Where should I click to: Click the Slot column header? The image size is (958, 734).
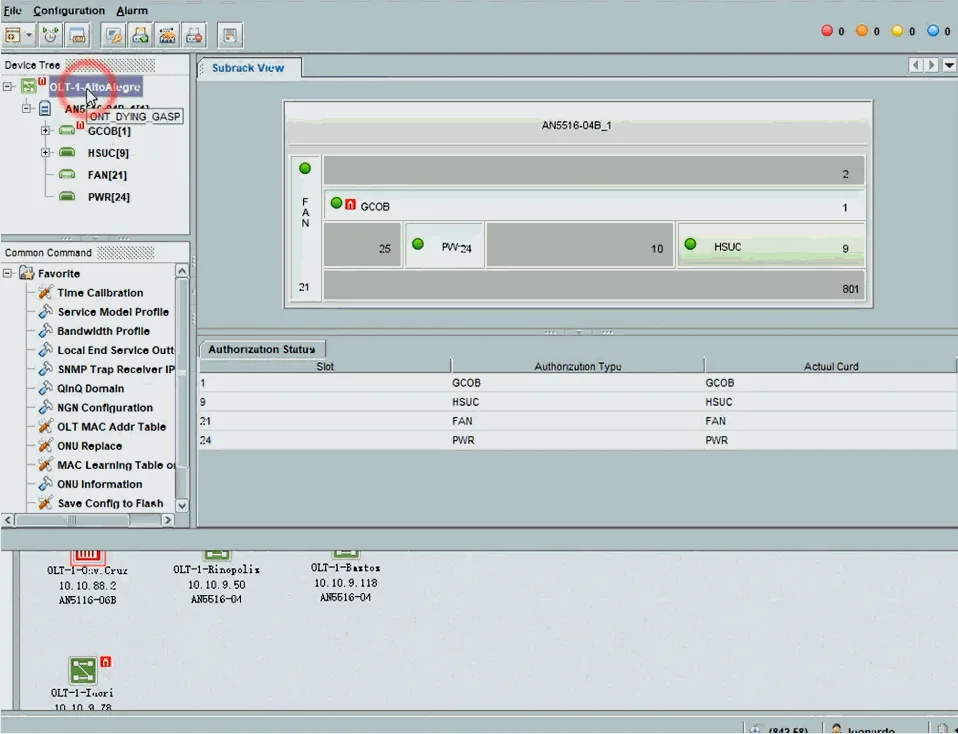point(325,366)
